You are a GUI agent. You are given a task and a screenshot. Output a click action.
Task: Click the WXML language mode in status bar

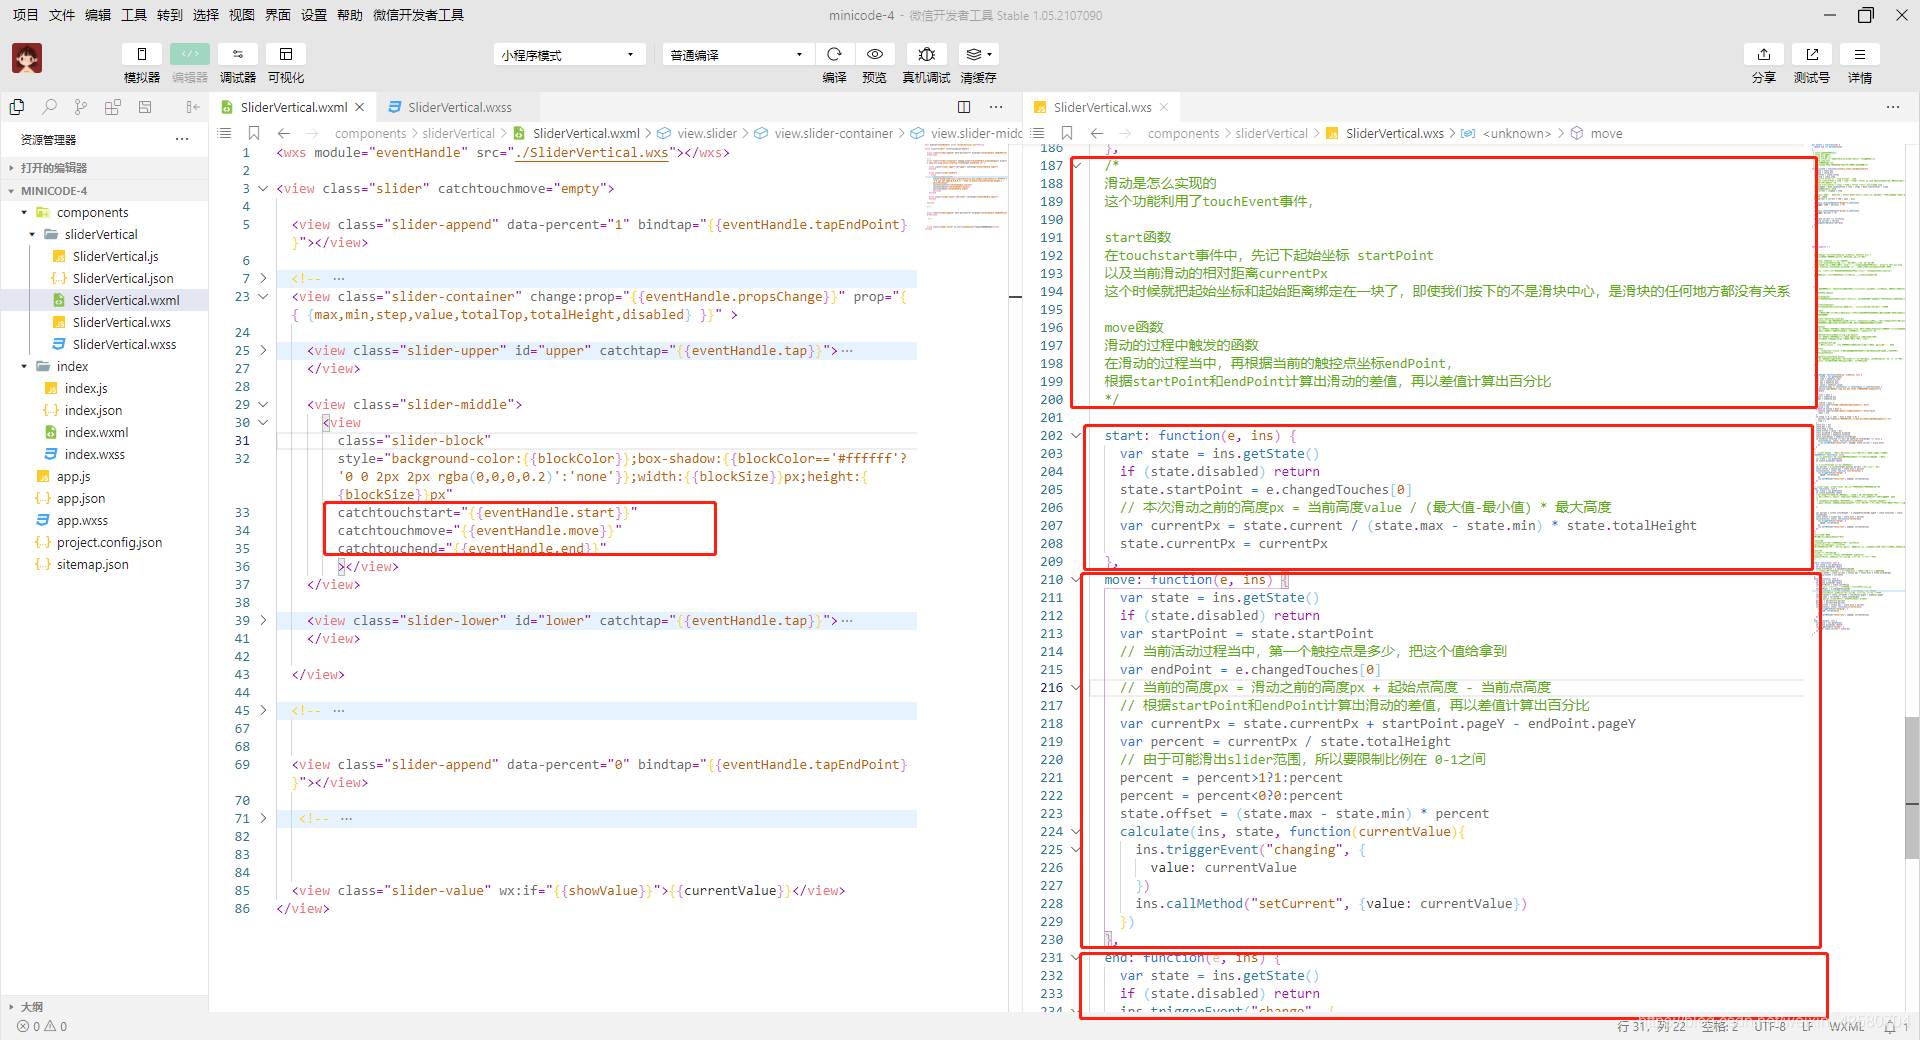(x=1846, y=1026)
